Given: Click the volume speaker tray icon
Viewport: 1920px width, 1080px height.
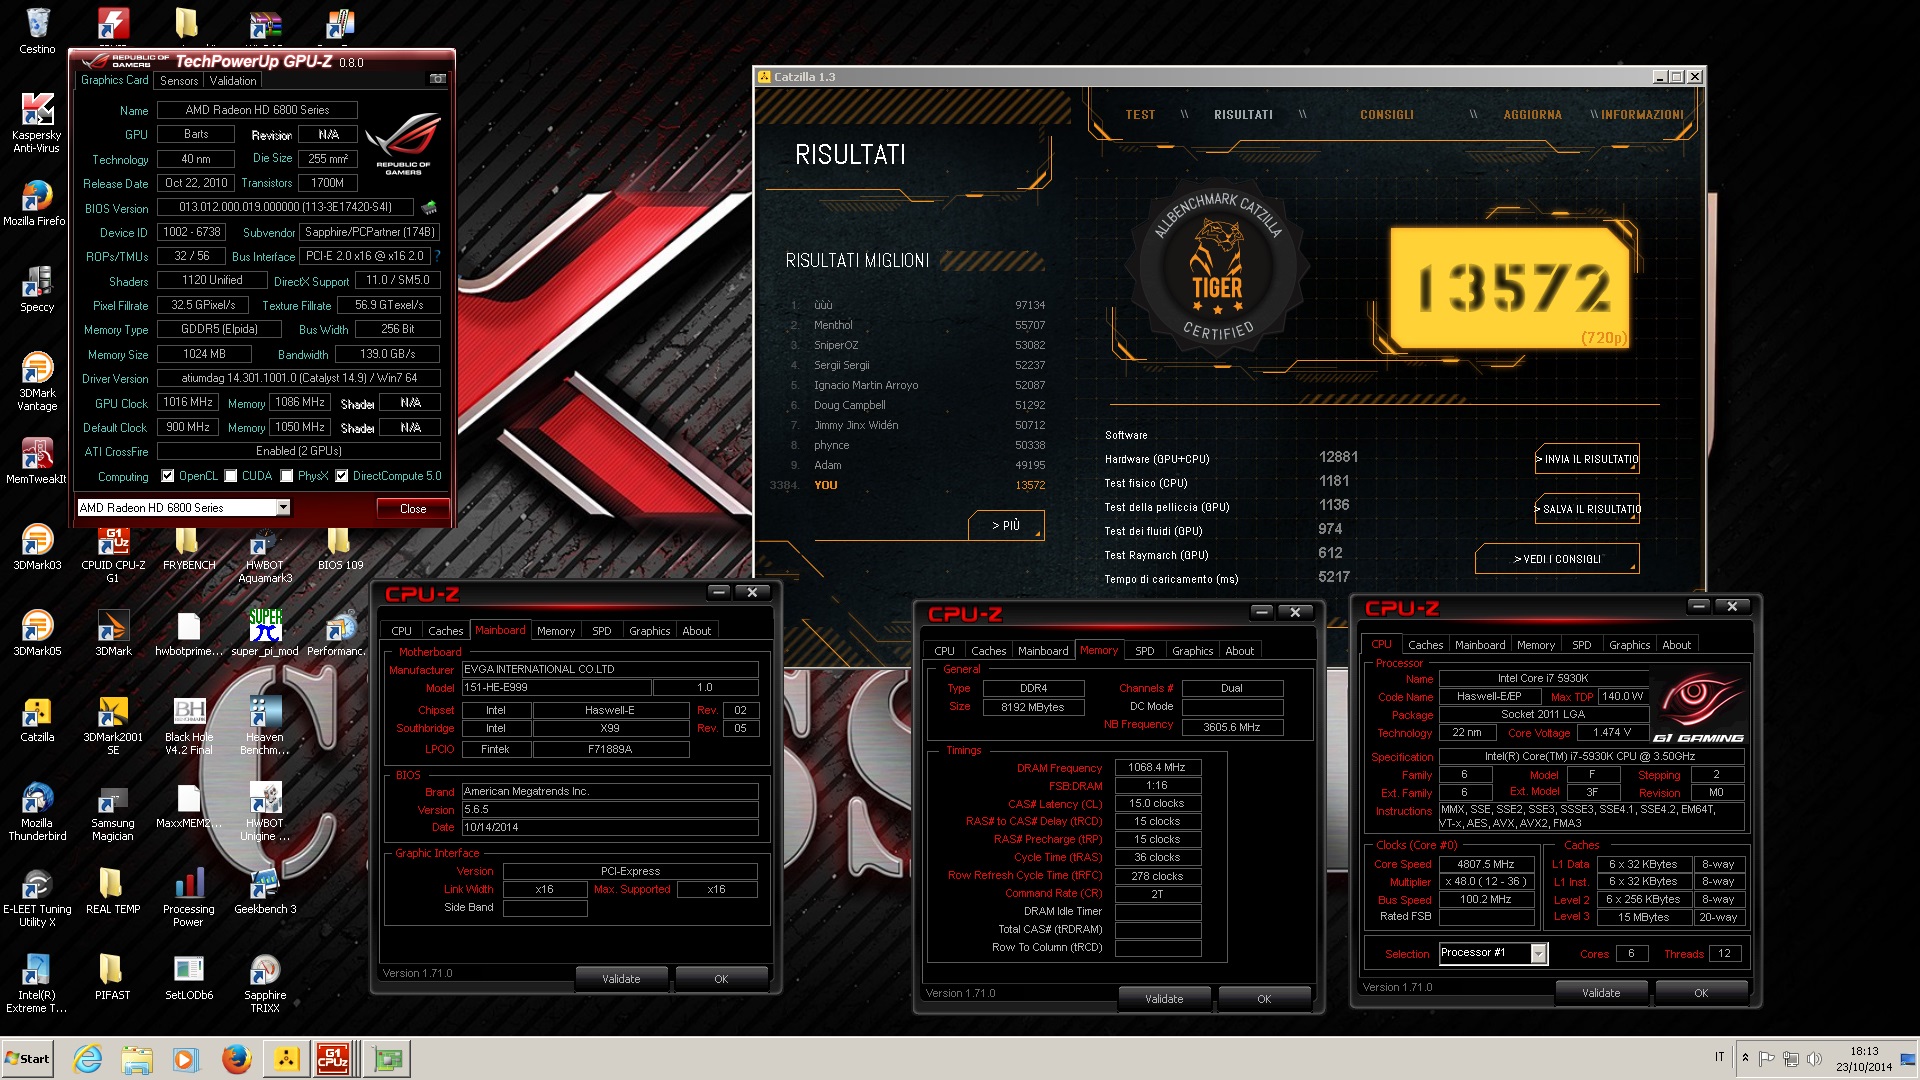Looking at the screenshot, I should tap(1814, 1058).
